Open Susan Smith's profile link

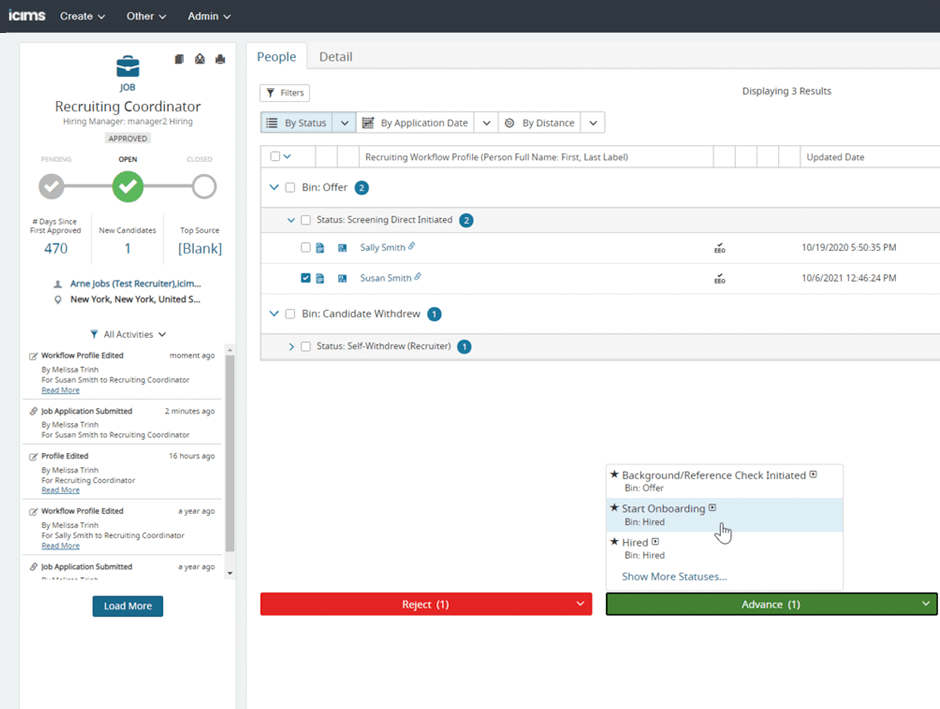point(385,278)
